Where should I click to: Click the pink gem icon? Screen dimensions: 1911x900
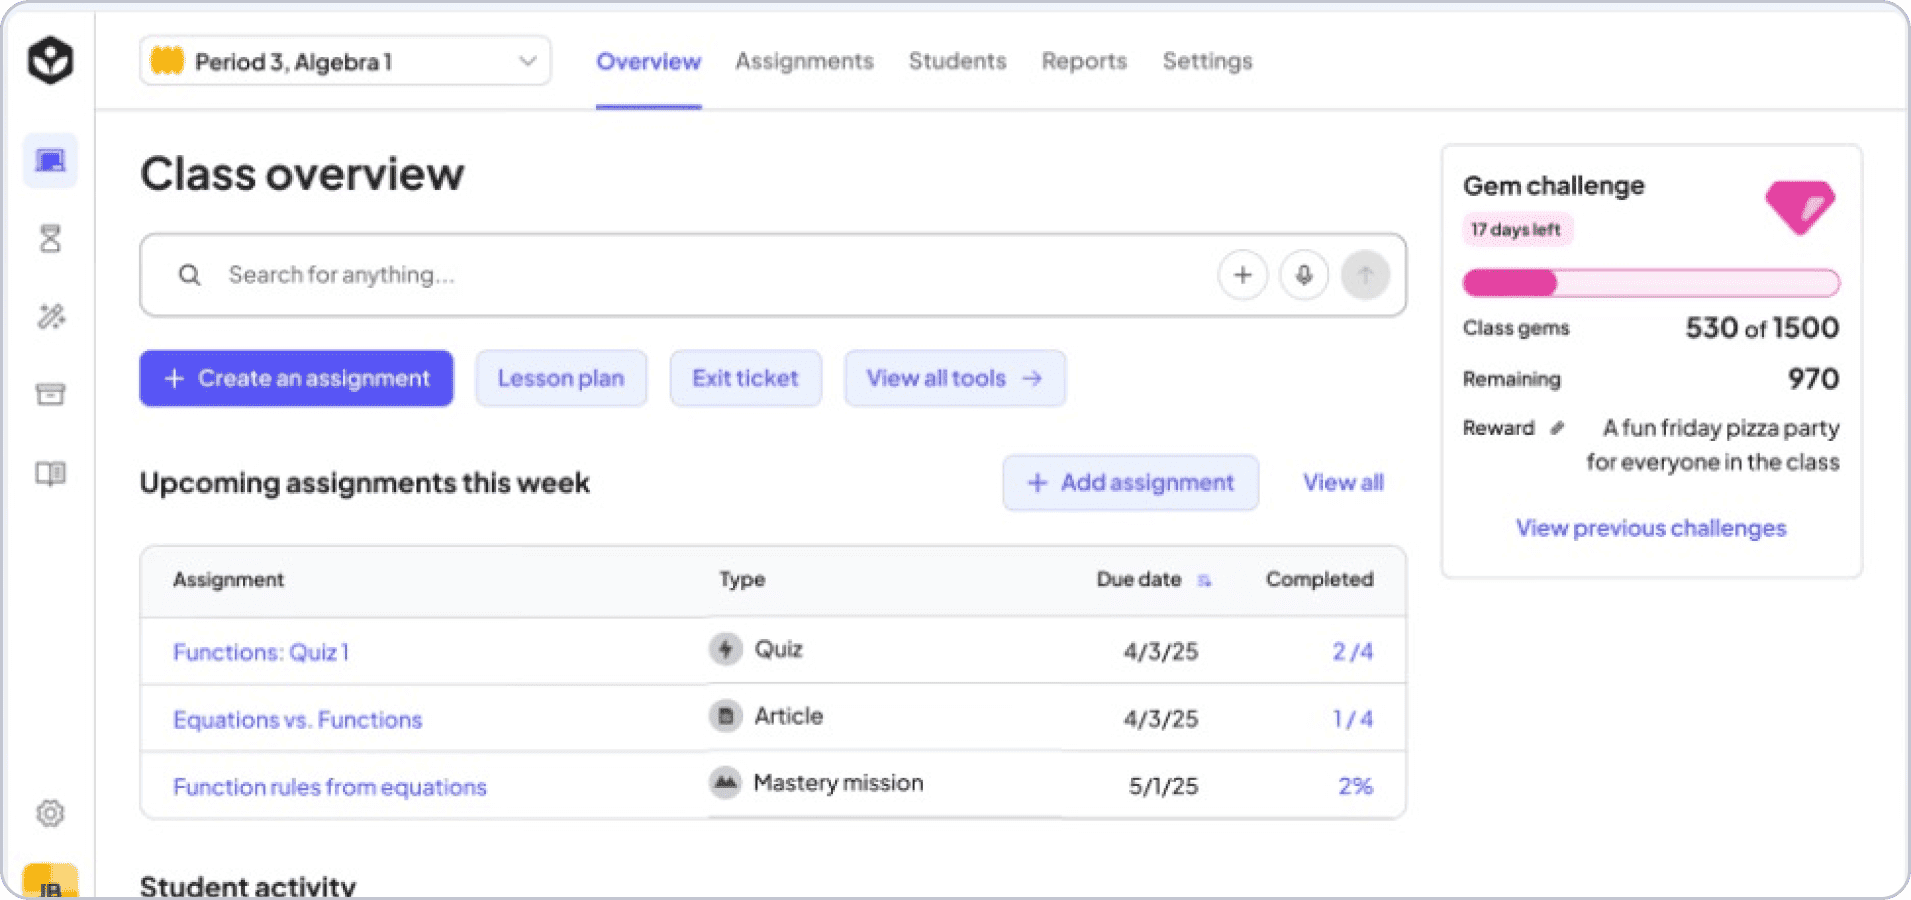(x=1800, y=207)
